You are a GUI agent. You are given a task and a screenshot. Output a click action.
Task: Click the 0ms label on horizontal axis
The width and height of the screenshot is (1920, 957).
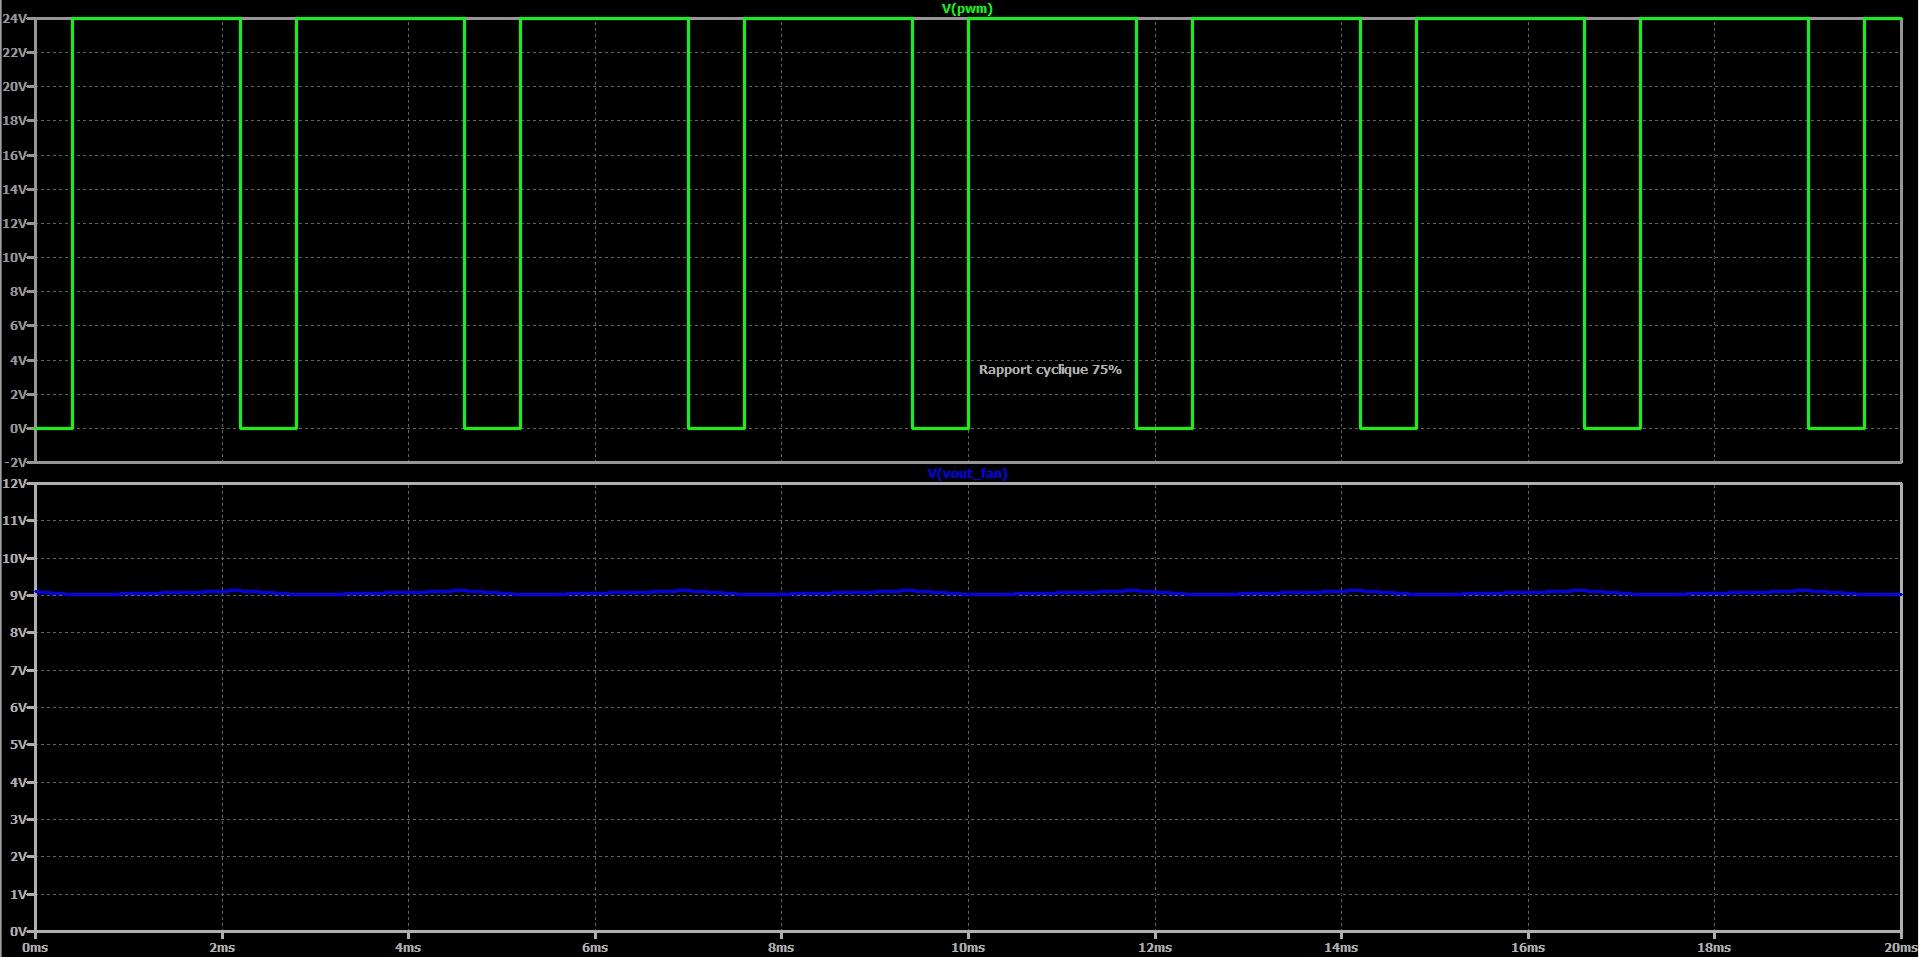click(35, 947)
